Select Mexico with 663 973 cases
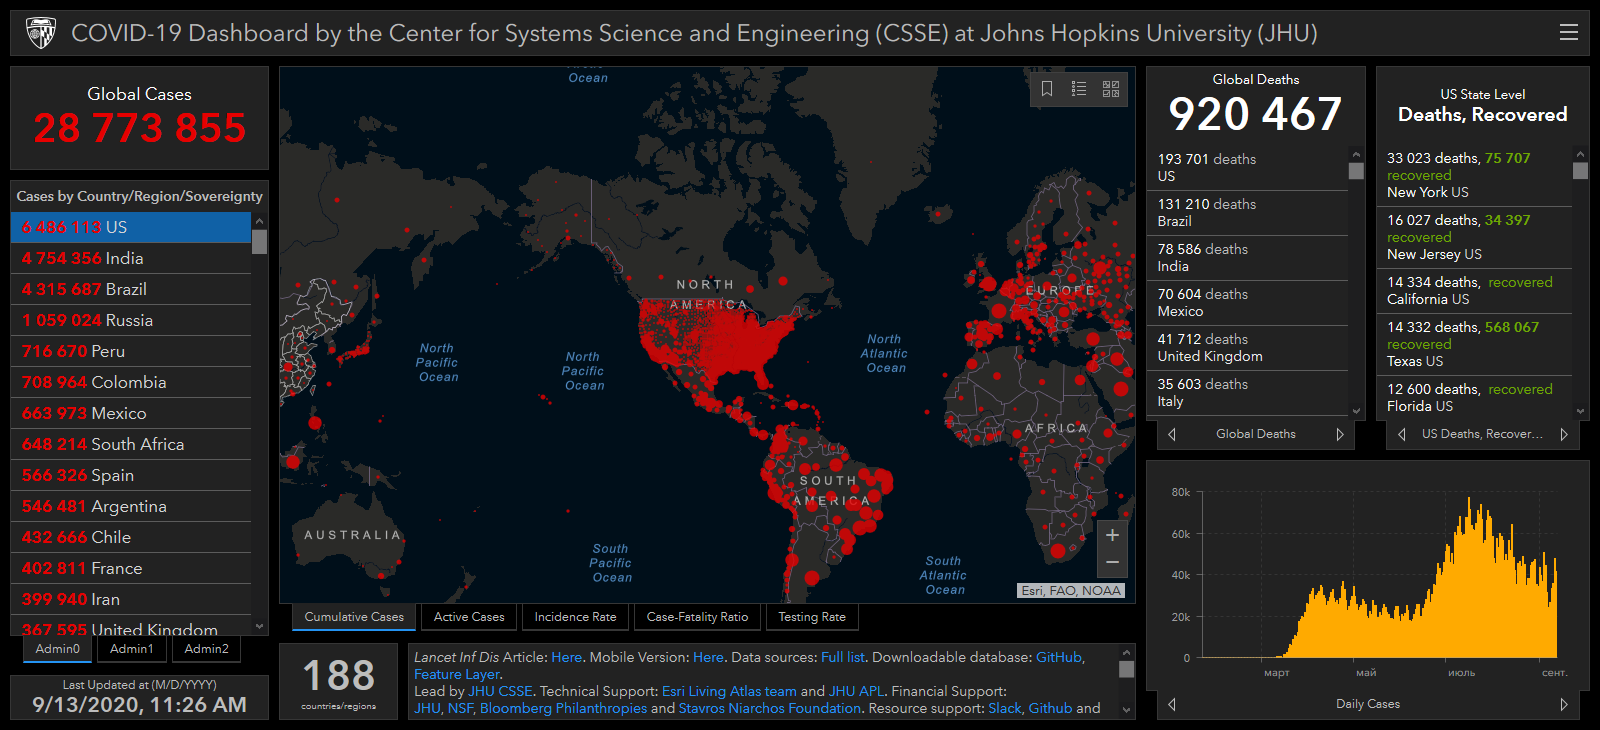The height and width of the screenshot is (730, 1600). (x=131, y=413)
